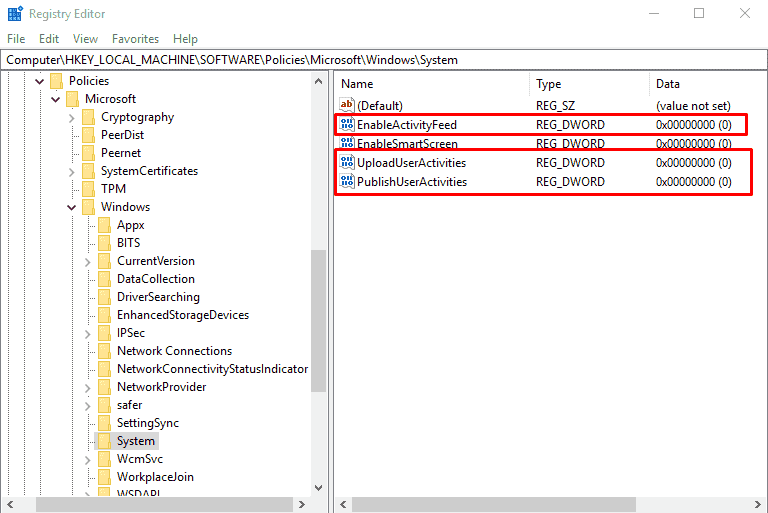The image size is (768, 513).
Task: Expand the SystemCertificates key
Action: click(72, 171)
